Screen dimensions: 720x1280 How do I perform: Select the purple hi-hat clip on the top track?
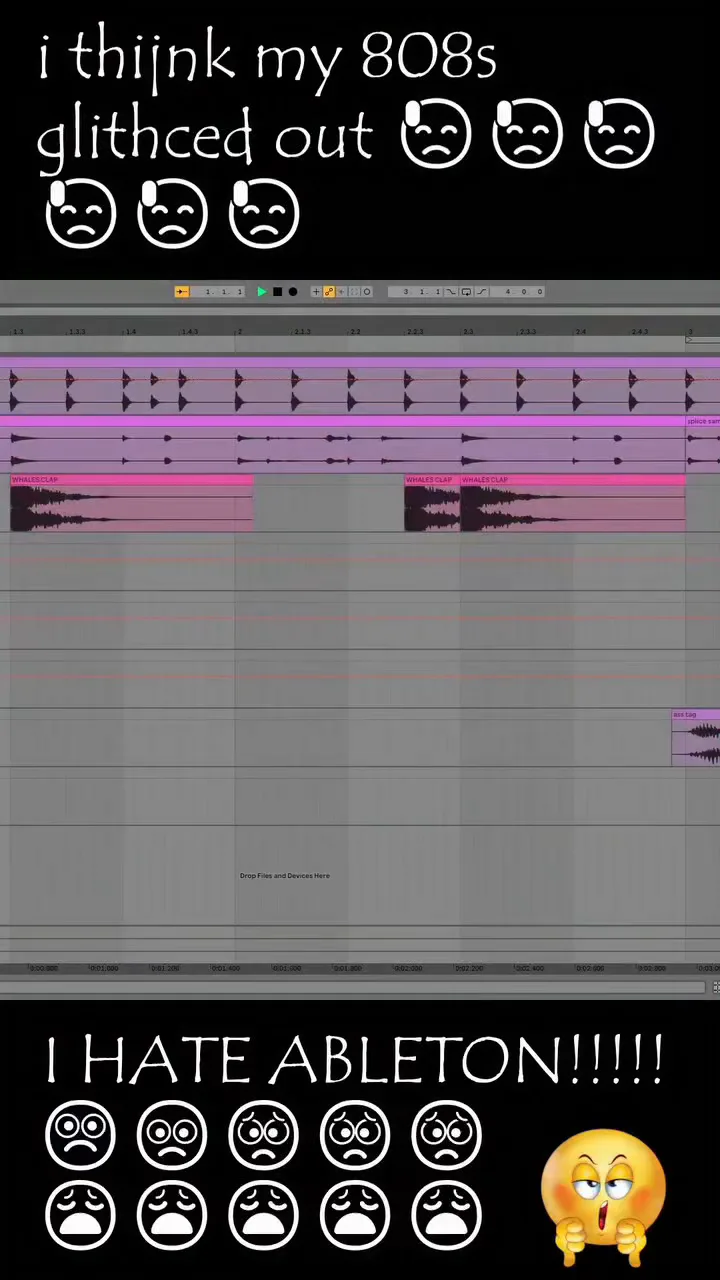click(x=360, y=388)
